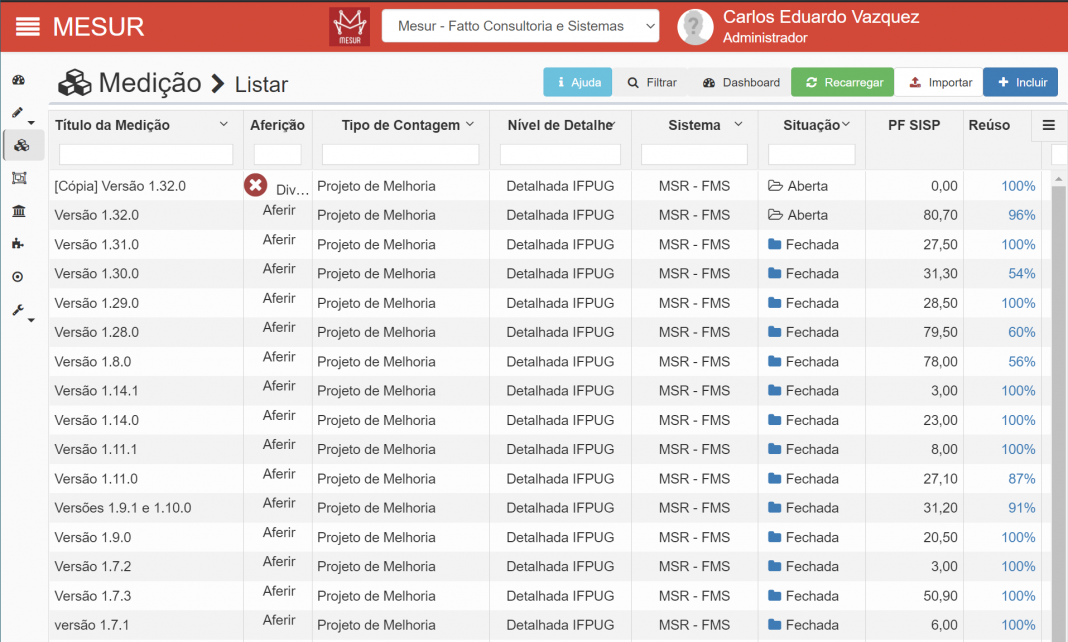The height and width of the screenshot is (642, 1068).
Task: Click the Listar breadcrumb text
Action: coord(262,84)
